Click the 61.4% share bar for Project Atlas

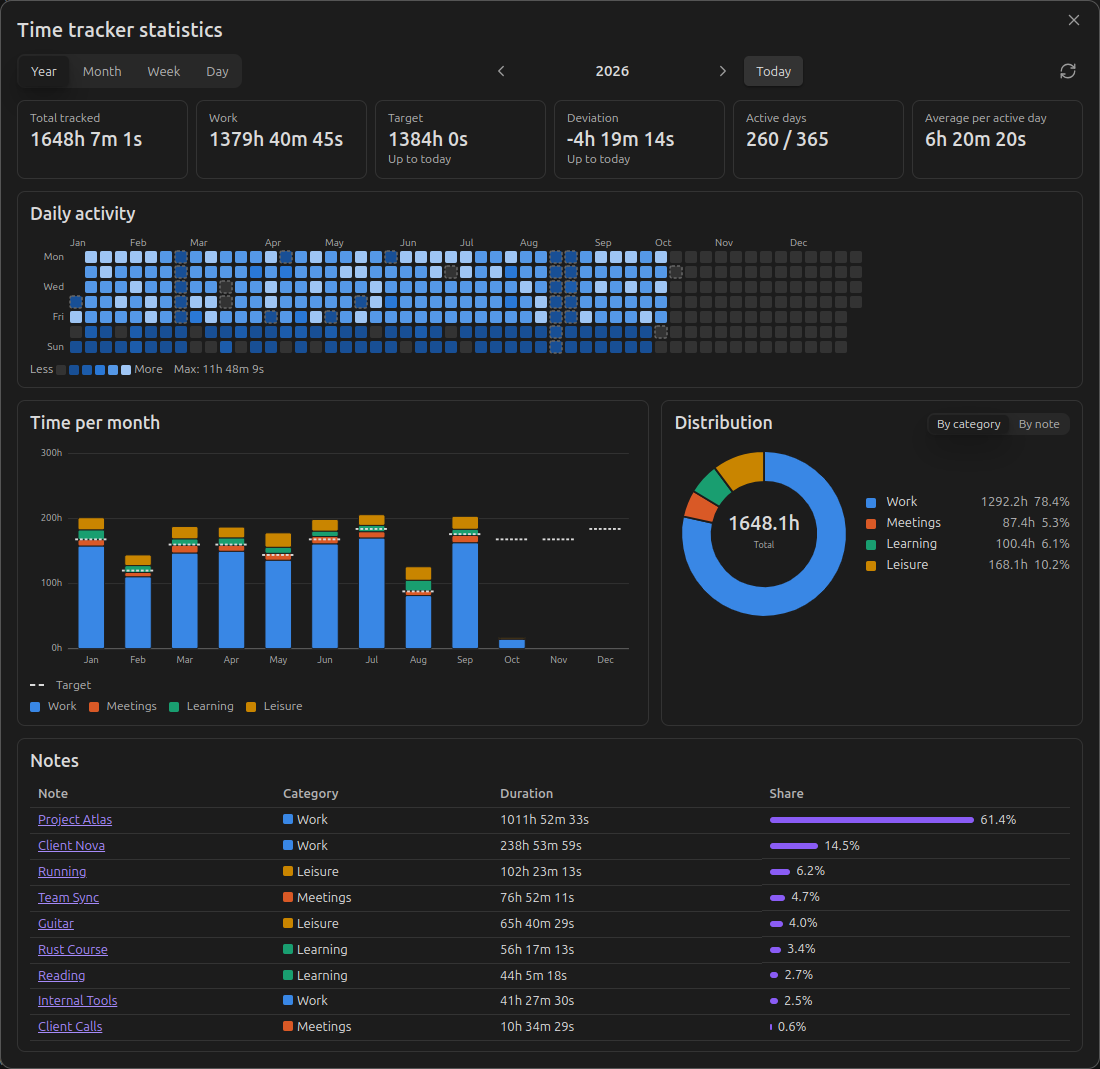pyautogui.click(x=871, y=820)
